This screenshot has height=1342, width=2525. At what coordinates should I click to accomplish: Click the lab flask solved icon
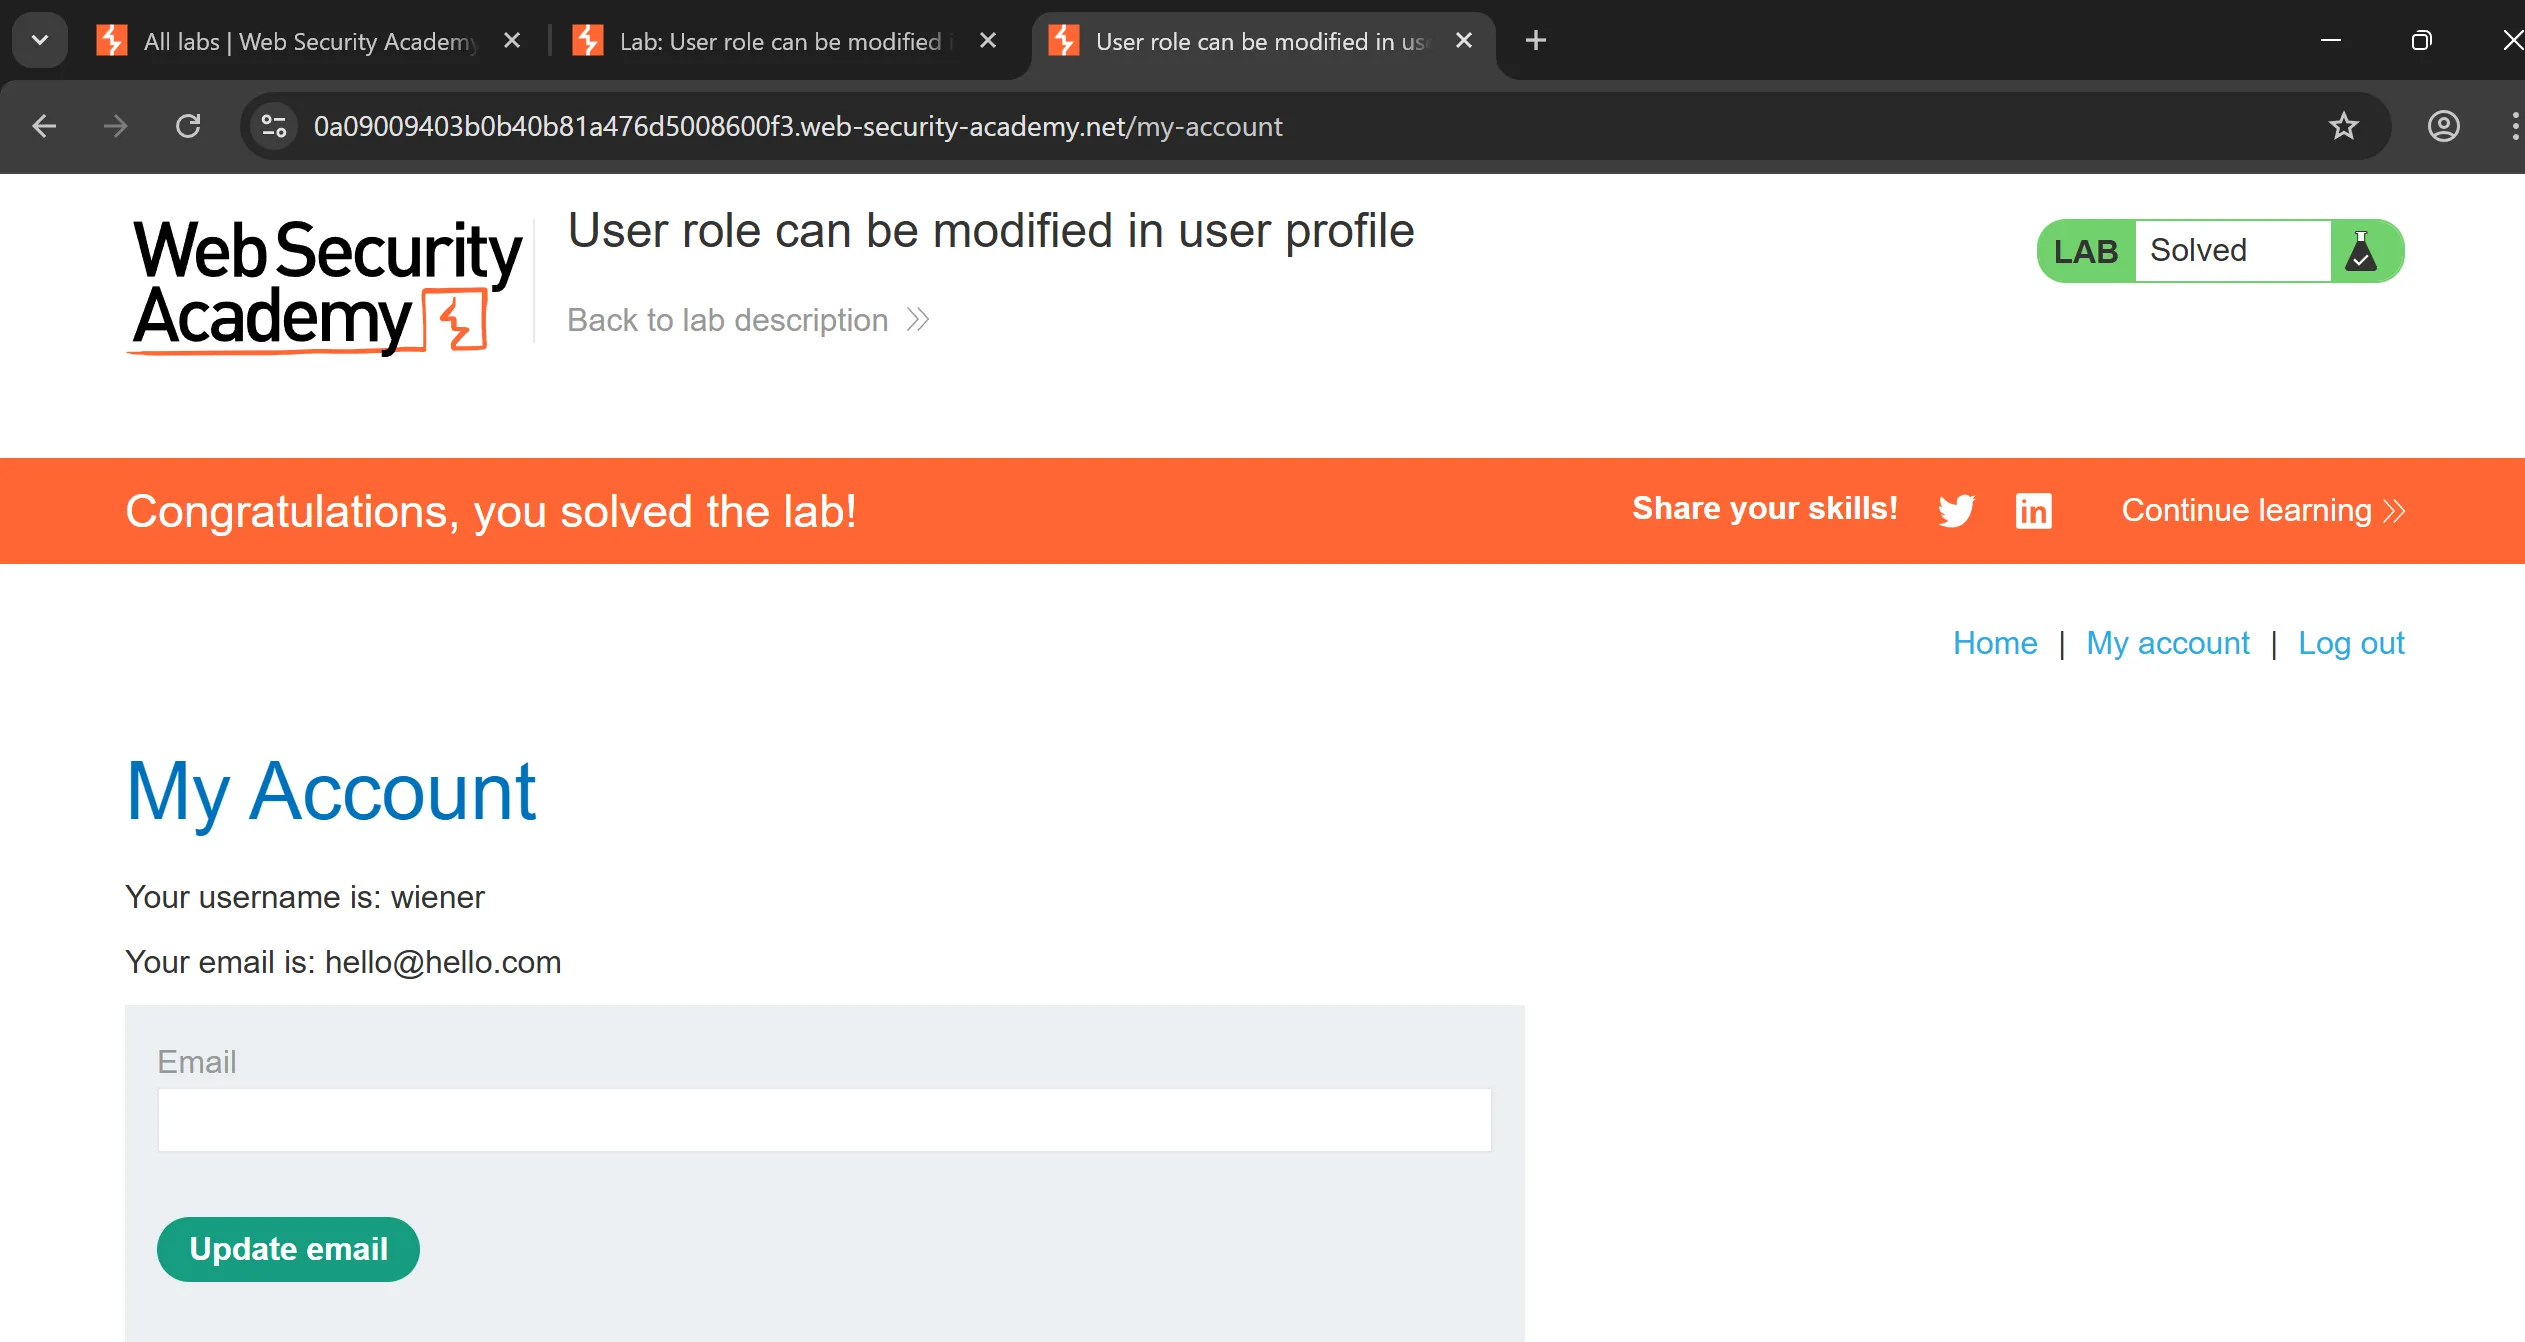coord(2361,251)
